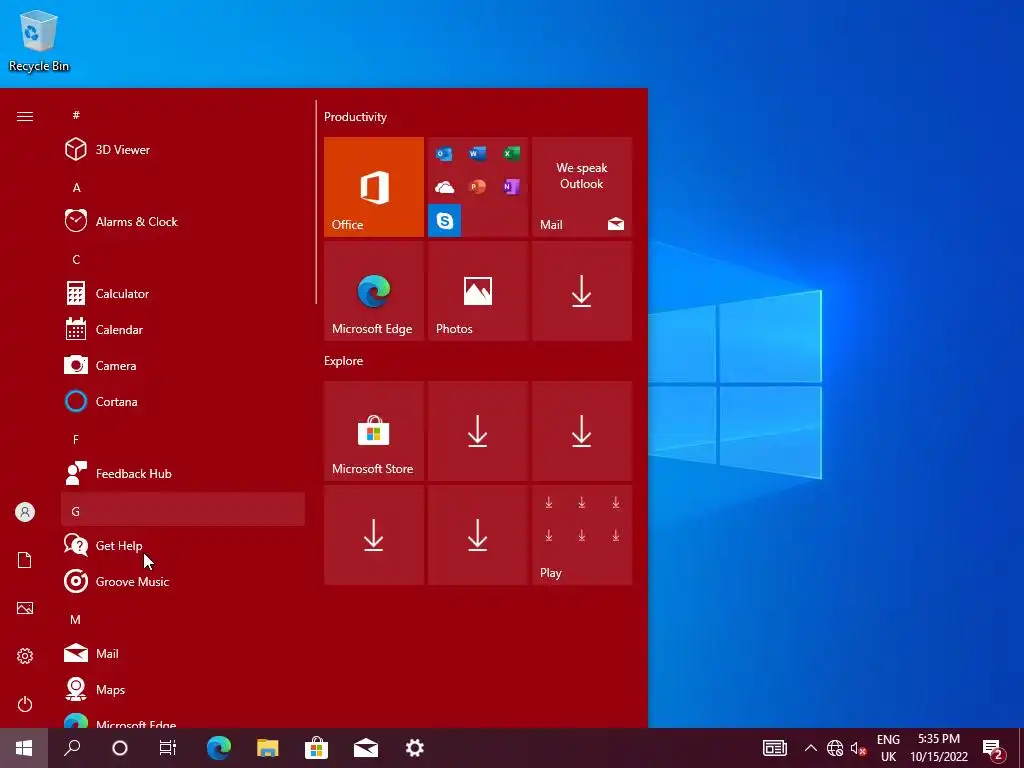This screenshot has width=1024, height=768.
Task: Open the Microsoft Store tile
Action: tap(374, 431)
